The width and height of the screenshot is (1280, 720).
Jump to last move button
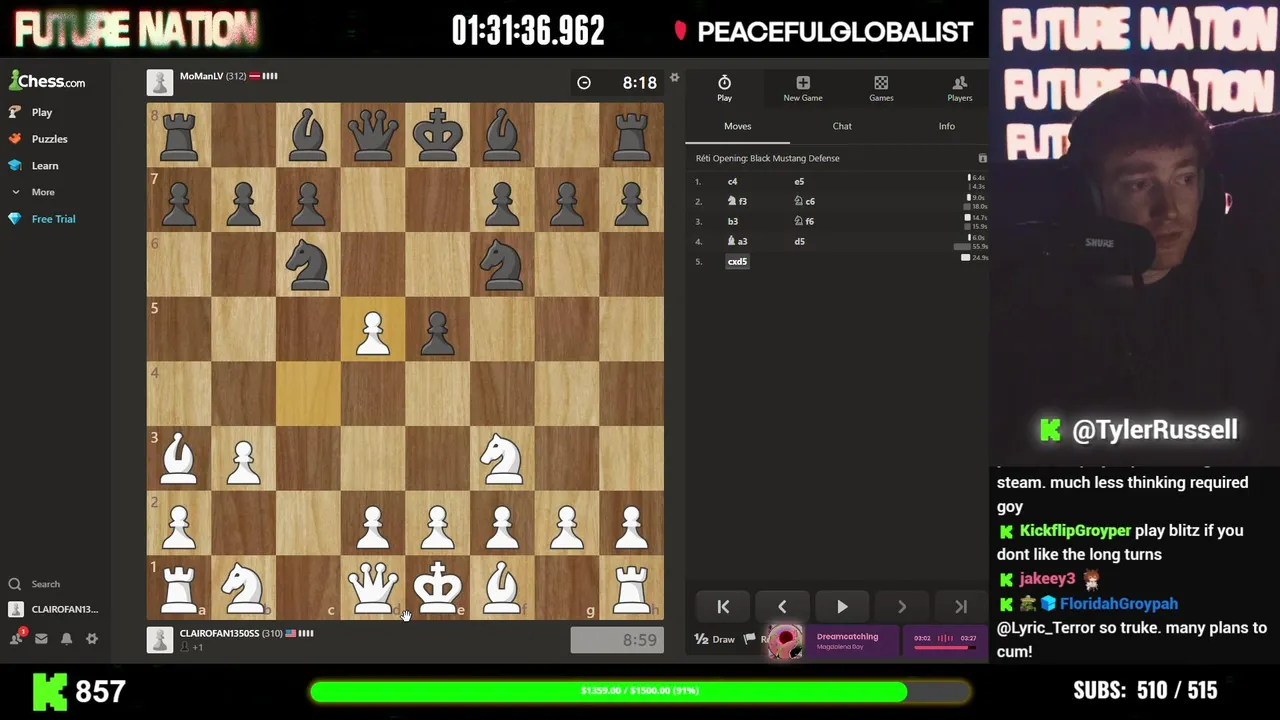click(960, 607)
